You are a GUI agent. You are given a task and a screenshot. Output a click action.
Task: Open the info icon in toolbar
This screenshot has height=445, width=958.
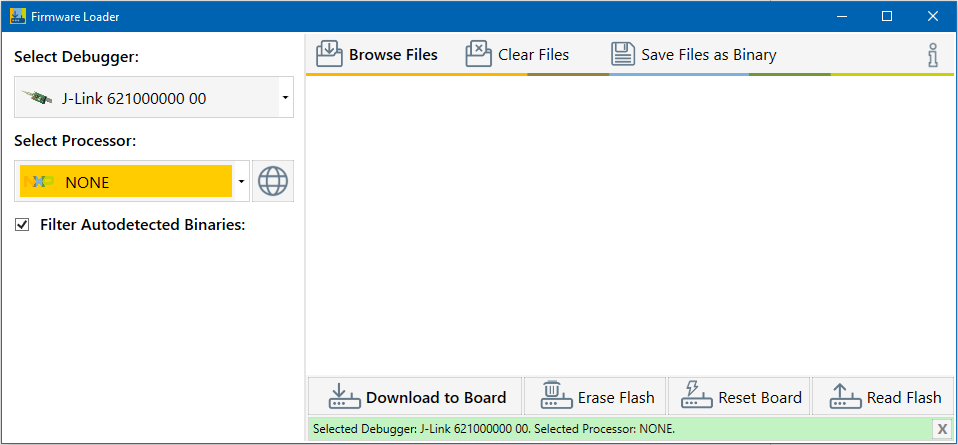pyautogui.click(x=933, y=55)
